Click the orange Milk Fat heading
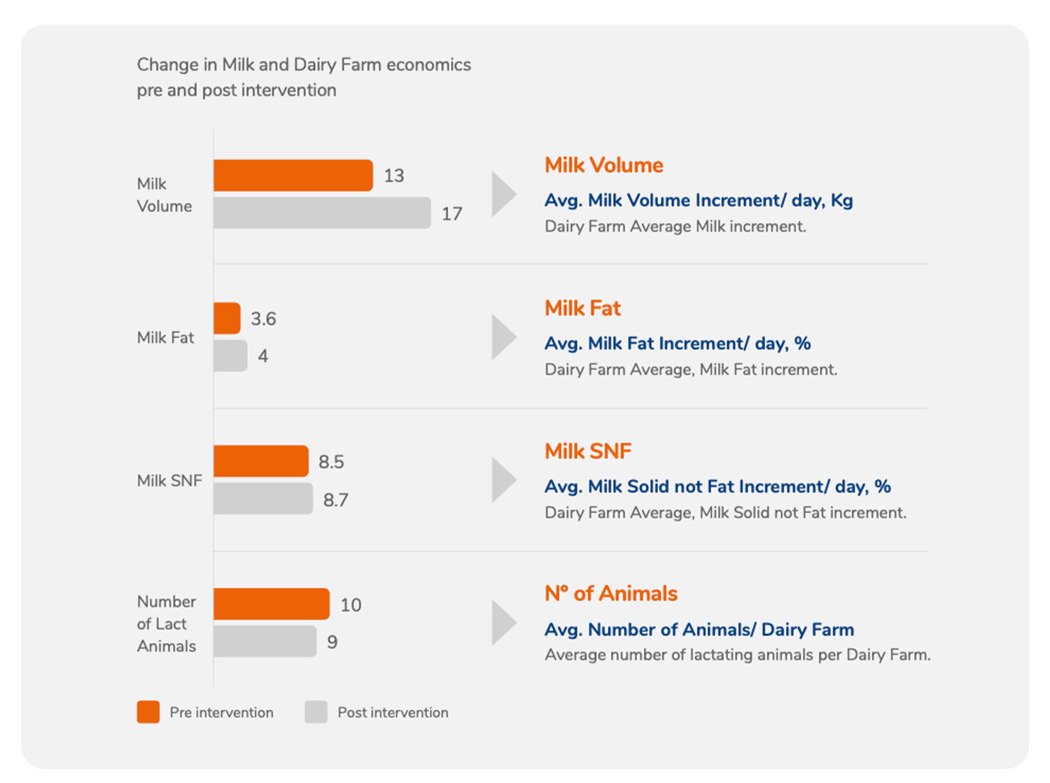Image resolution: width=1050 pixels, height=783 pixels. tap(583, 308)
